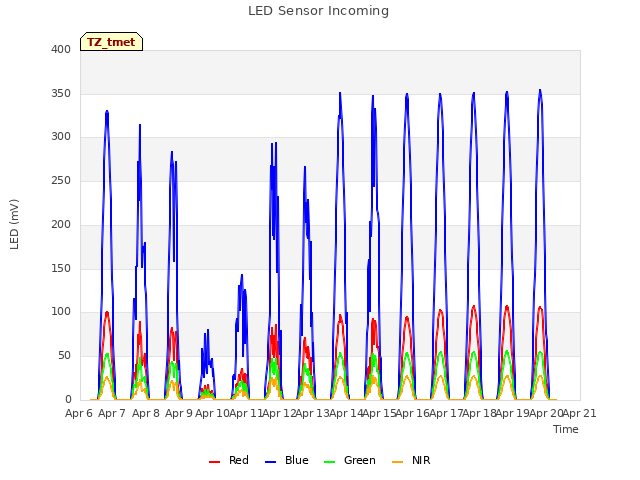Click the Apr 21 x-axis tick label
640x480 pixels.
pos(579,413)
